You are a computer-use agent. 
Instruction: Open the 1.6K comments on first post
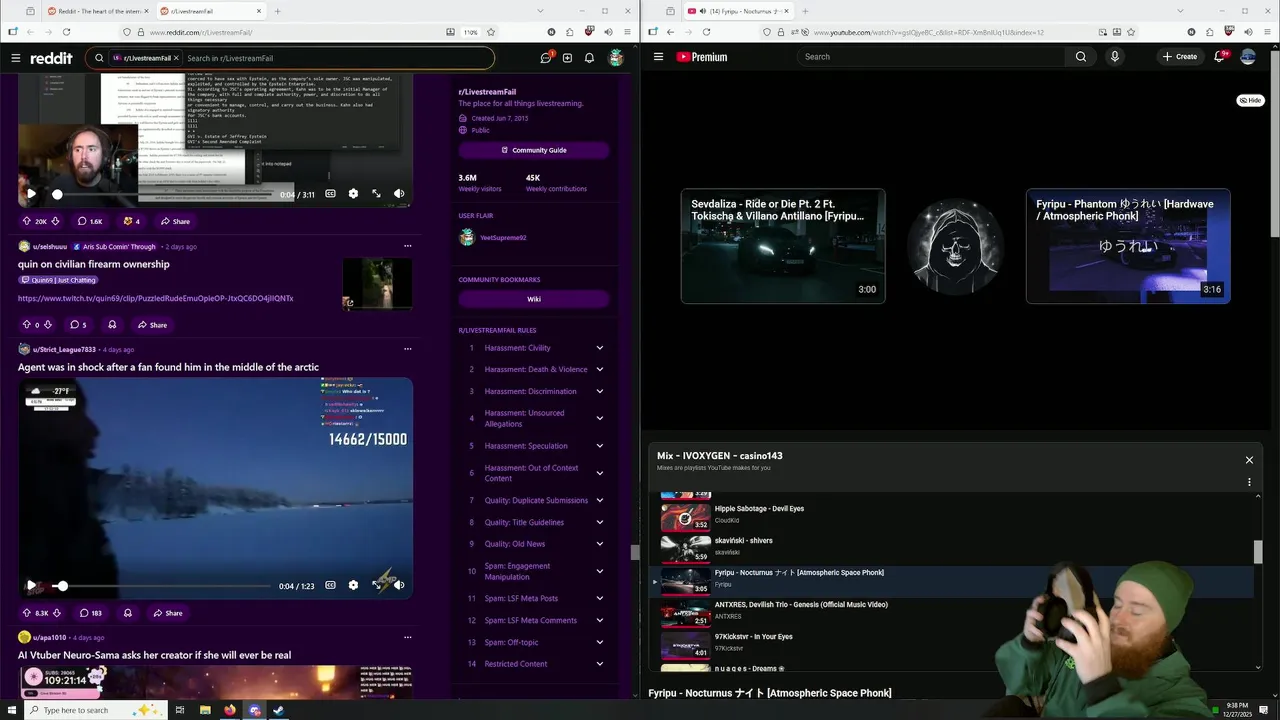coord(89,221)
